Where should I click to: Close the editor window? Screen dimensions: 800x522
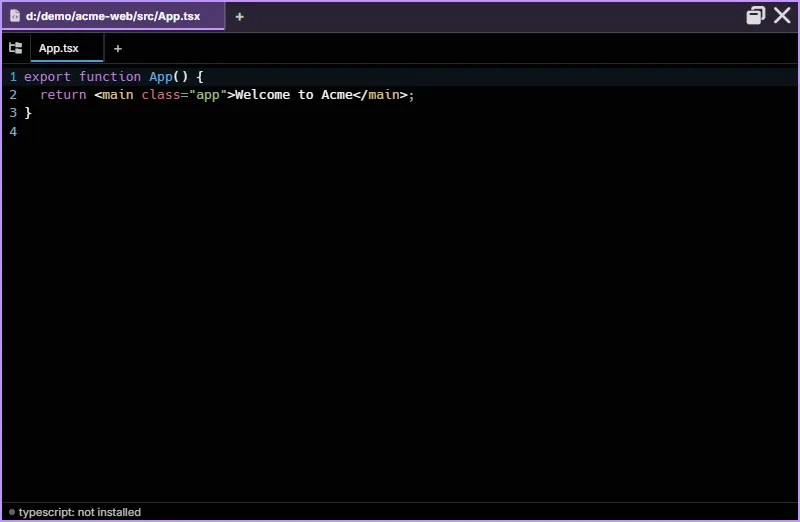[x=782, y=15]
